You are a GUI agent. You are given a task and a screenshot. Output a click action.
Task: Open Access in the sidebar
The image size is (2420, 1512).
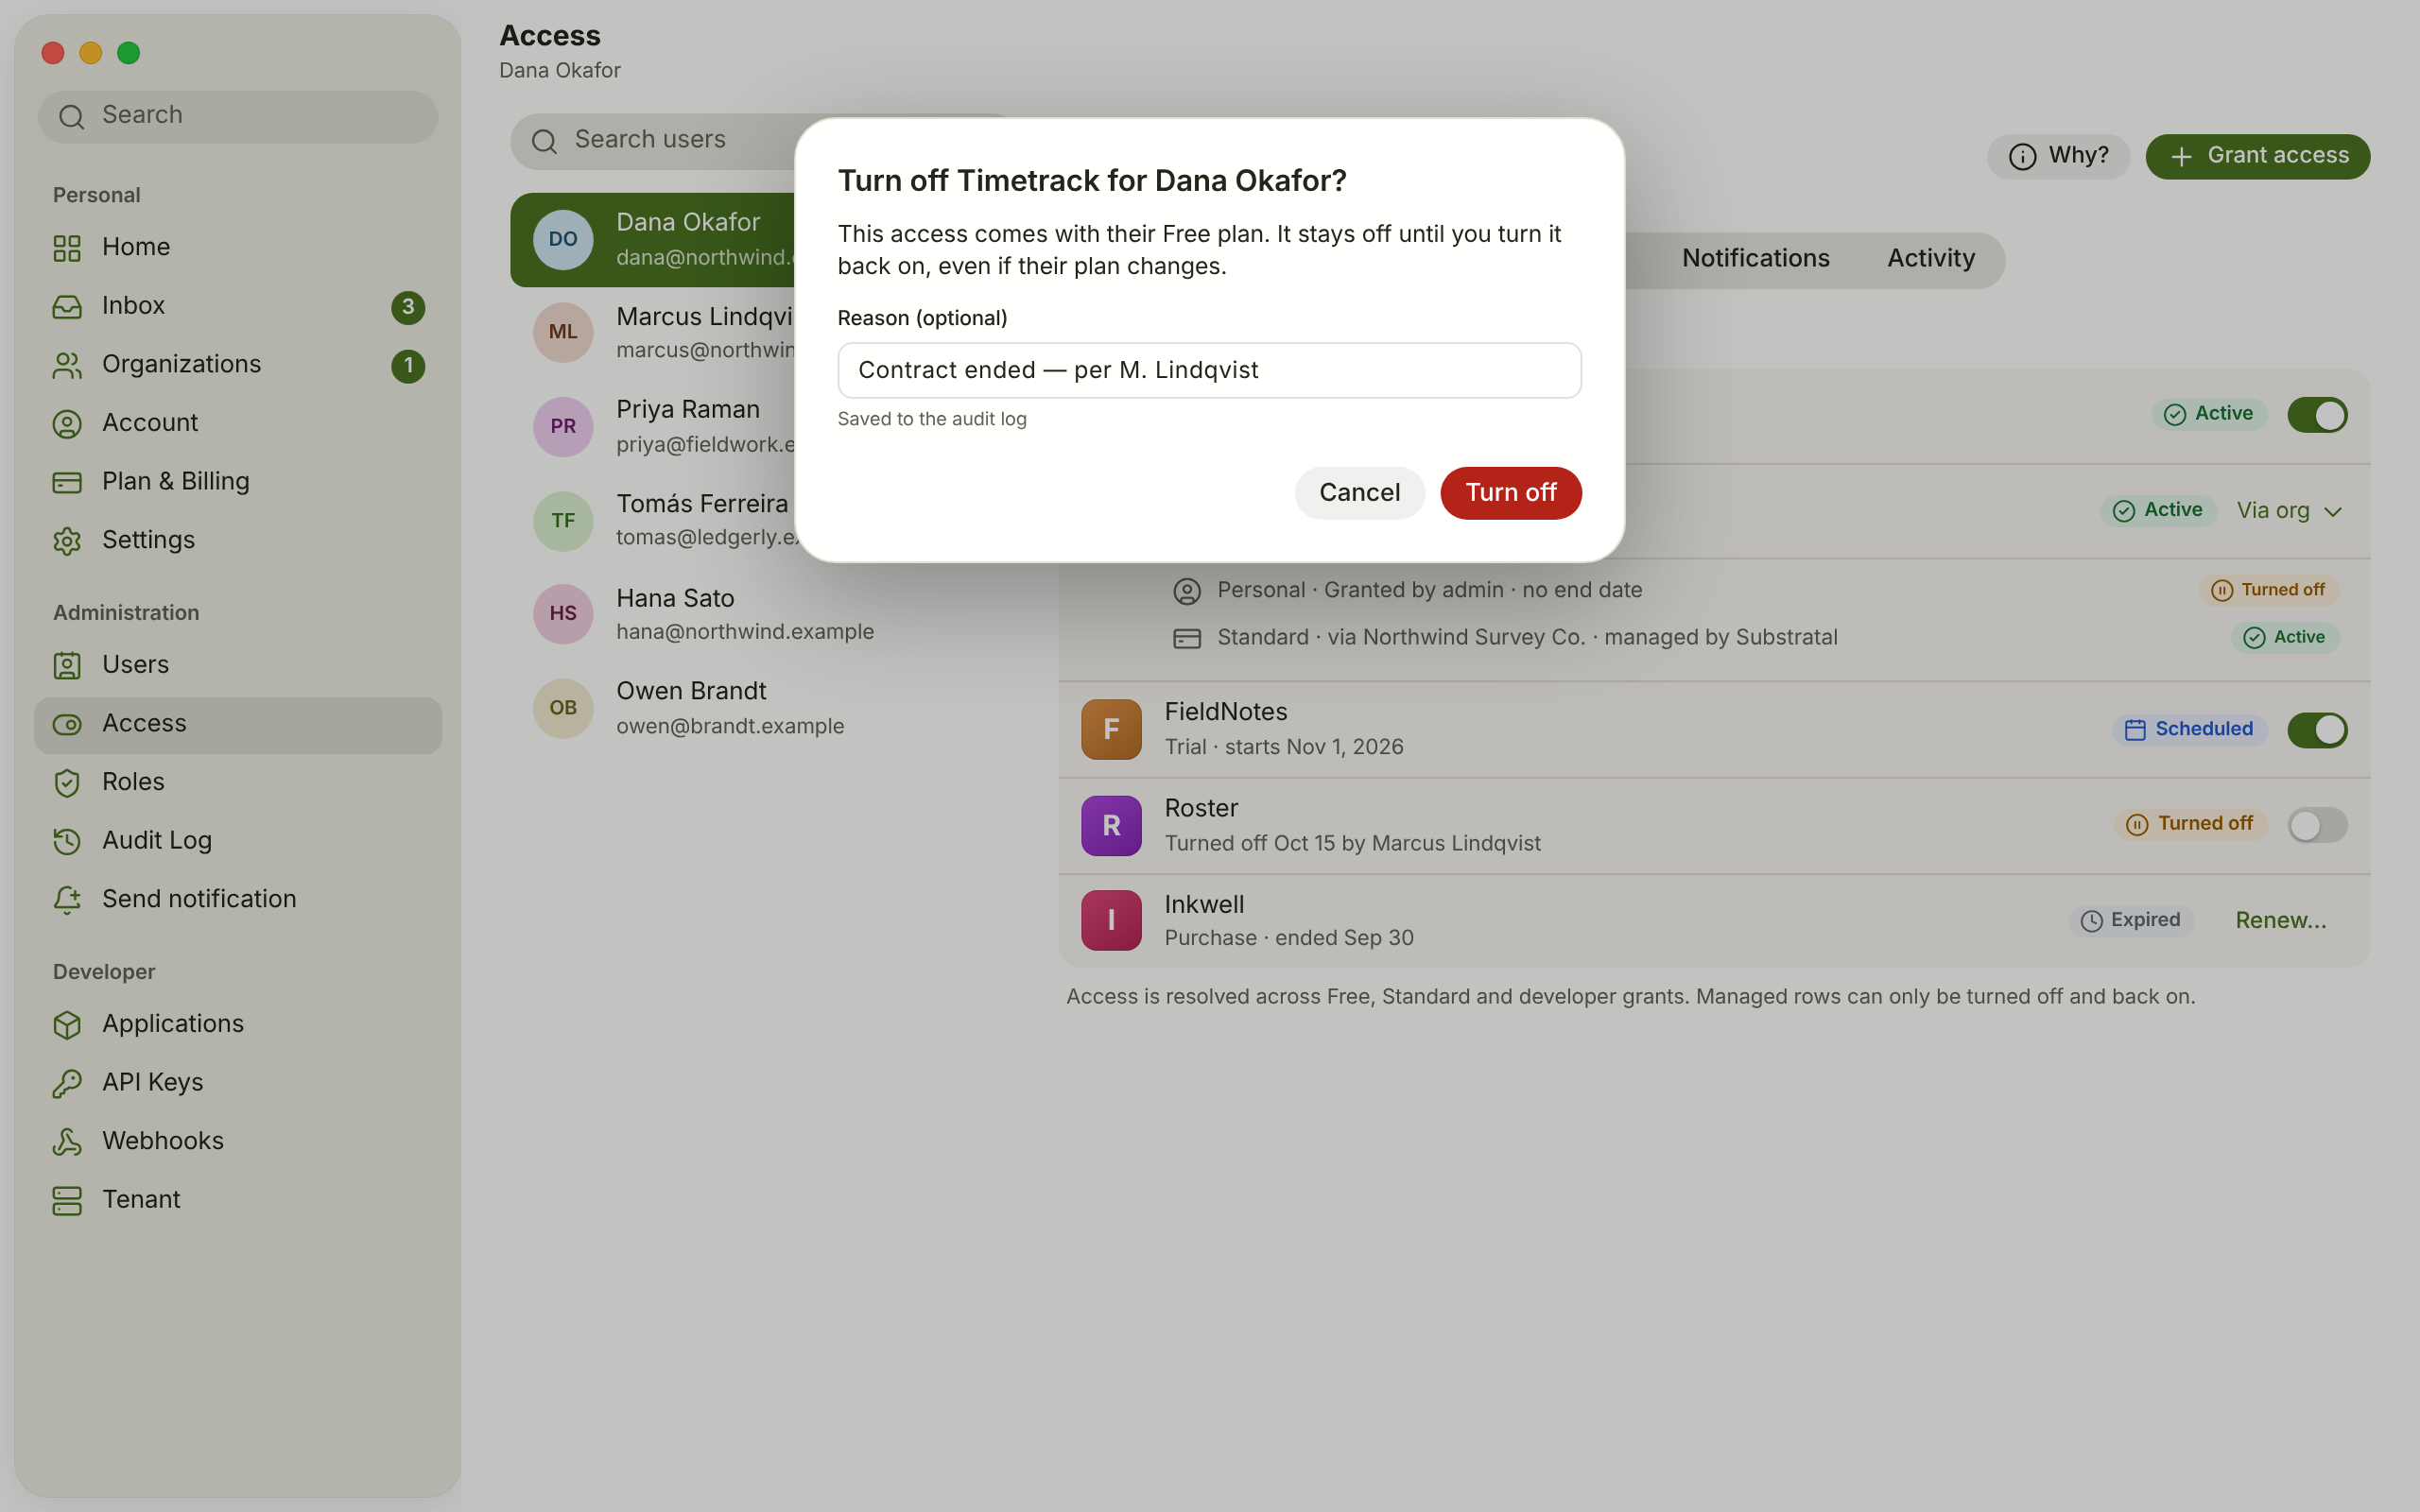coord(238,725)
